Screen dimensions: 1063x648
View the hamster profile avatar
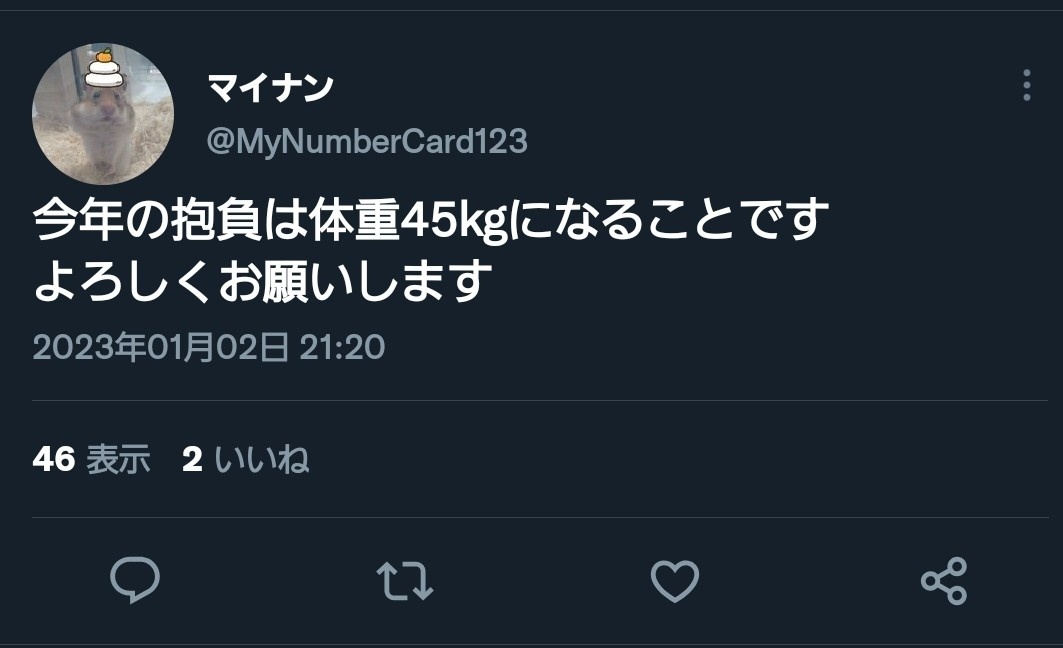point(103,114)
